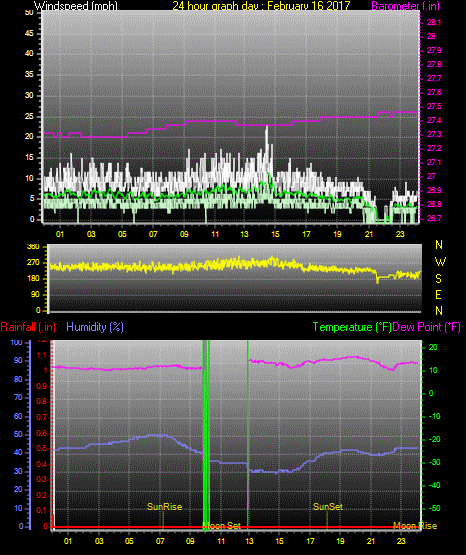Click the compass letter 'E'

(438, 294)
